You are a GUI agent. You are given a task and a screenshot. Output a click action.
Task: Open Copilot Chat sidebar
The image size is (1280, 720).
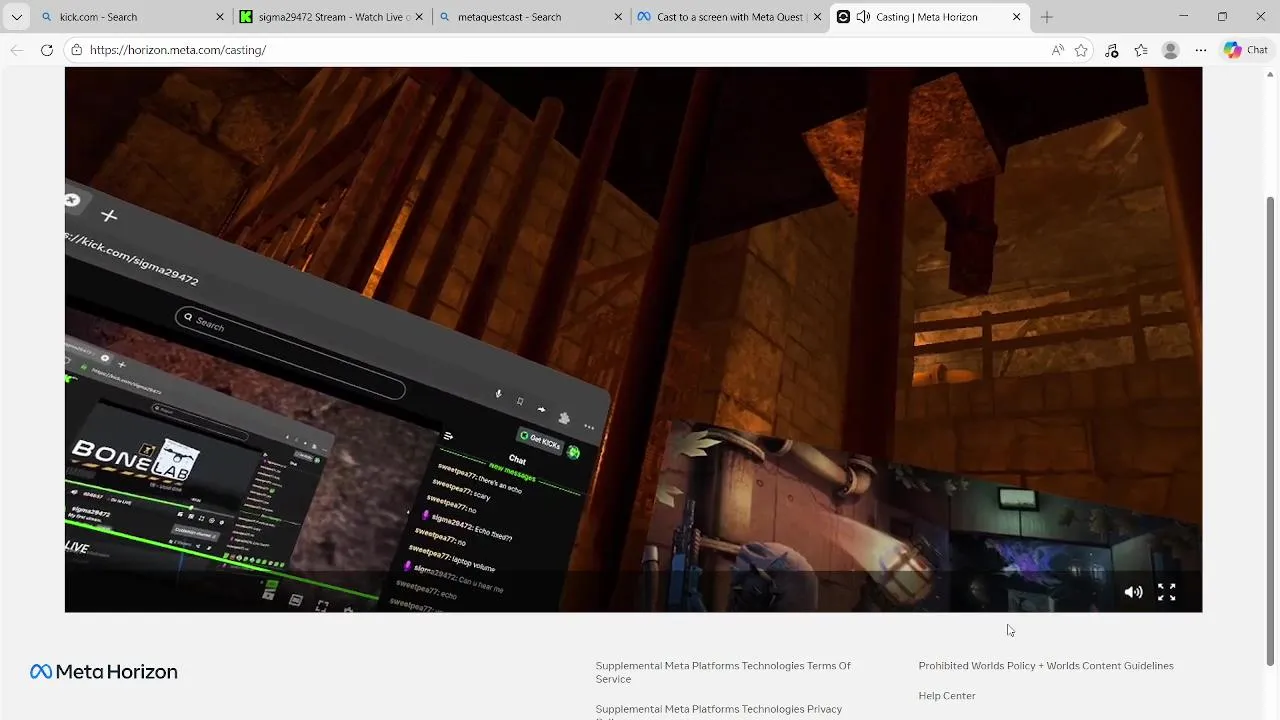[1246, 50]
